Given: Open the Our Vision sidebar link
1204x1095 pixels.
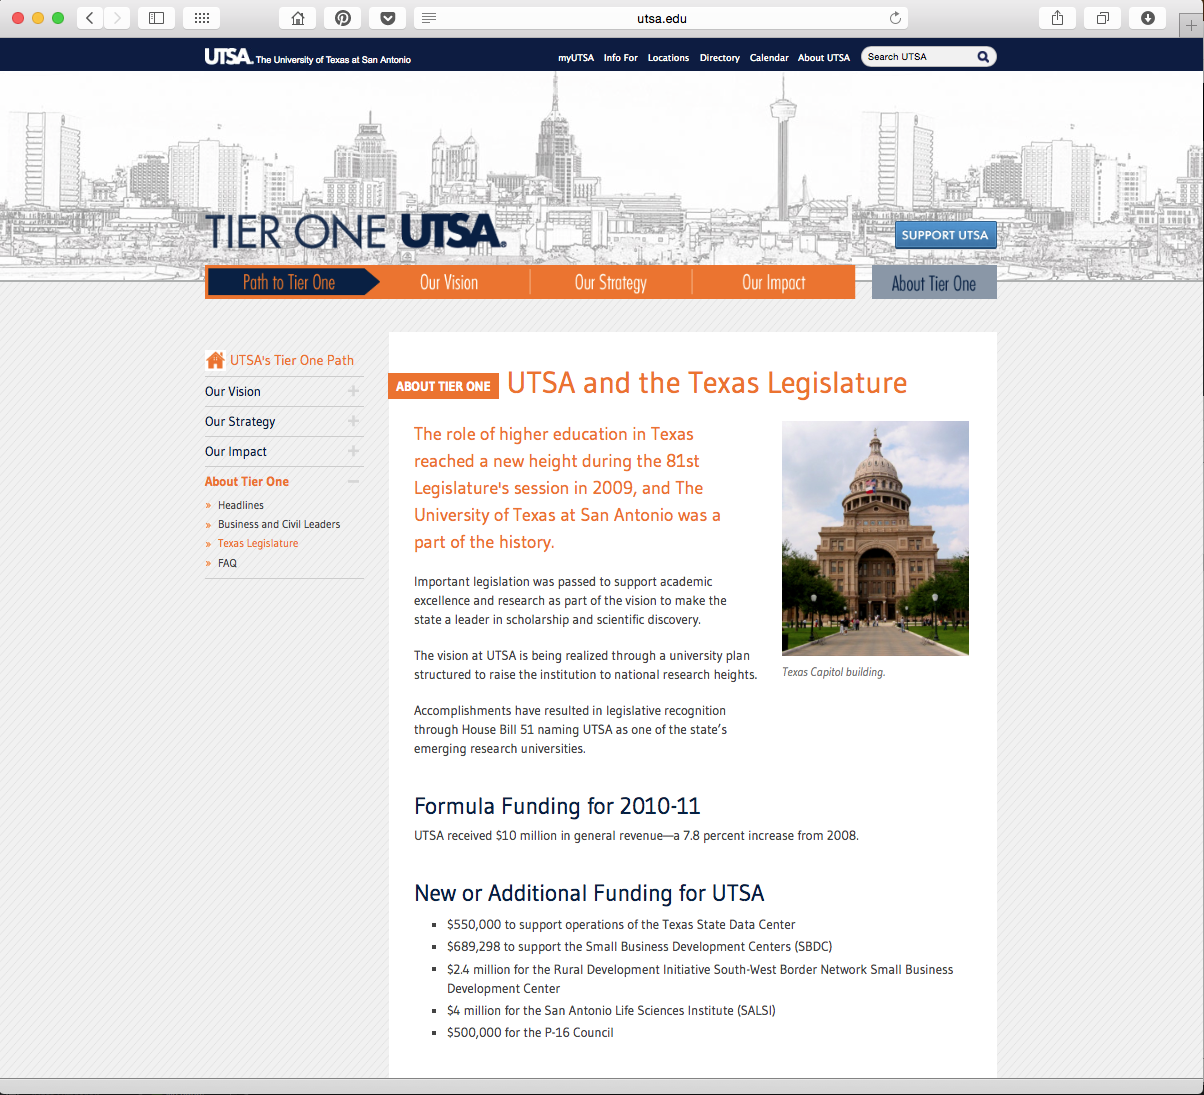Looking at the screenshot, I should (x=233, y=391).
